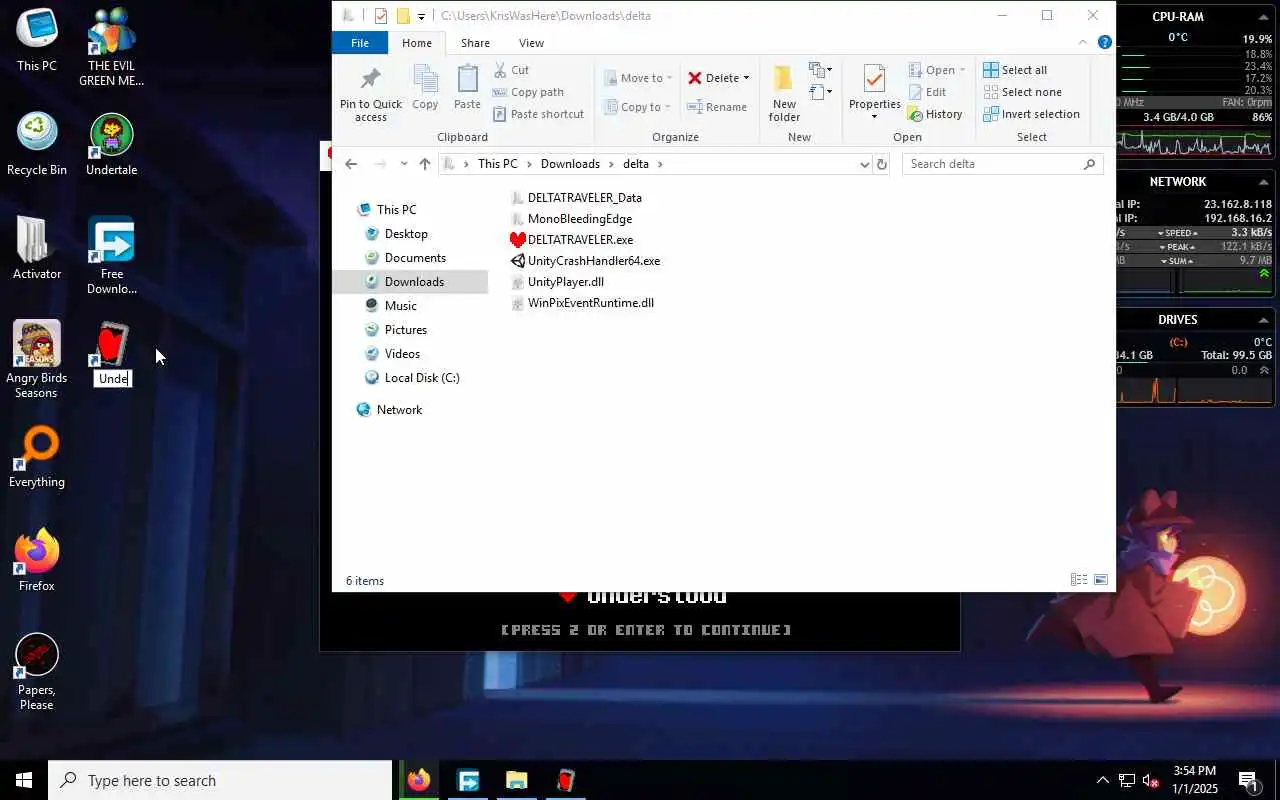Switch to Details view layout icon
This screenshot has height=800, width=1280.
[1079, 580]
